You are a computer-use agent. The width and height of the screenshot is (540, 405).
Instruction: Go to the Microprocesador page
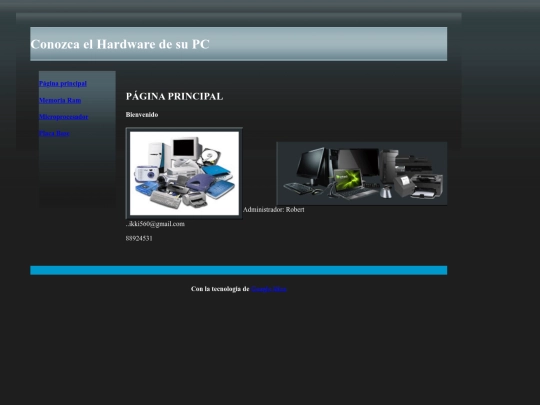(x=63, y=117)
